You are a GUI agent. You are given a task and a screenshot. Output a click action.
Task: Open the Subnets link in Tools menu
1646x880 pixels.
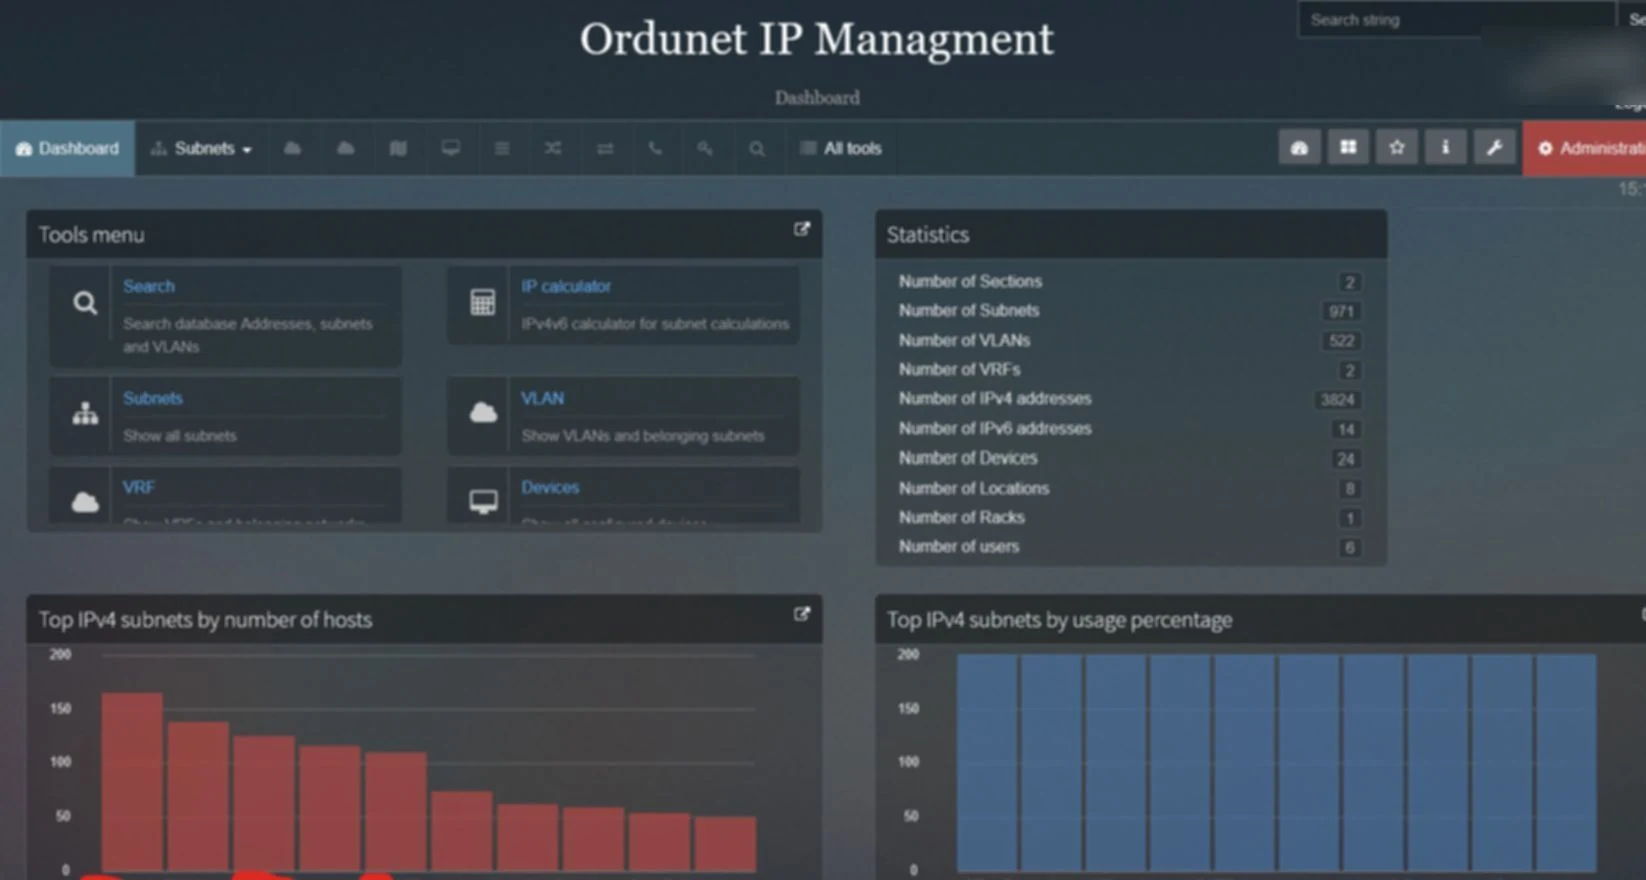[153, 398]
